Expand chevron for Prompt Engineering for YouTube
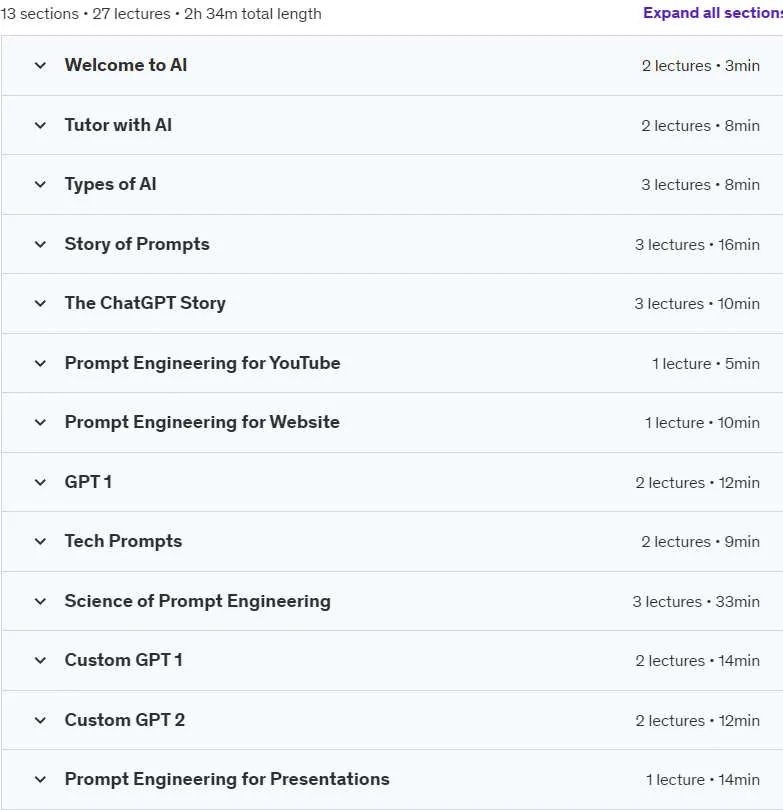Screen dimensions: 783x810 coord(40,363)
